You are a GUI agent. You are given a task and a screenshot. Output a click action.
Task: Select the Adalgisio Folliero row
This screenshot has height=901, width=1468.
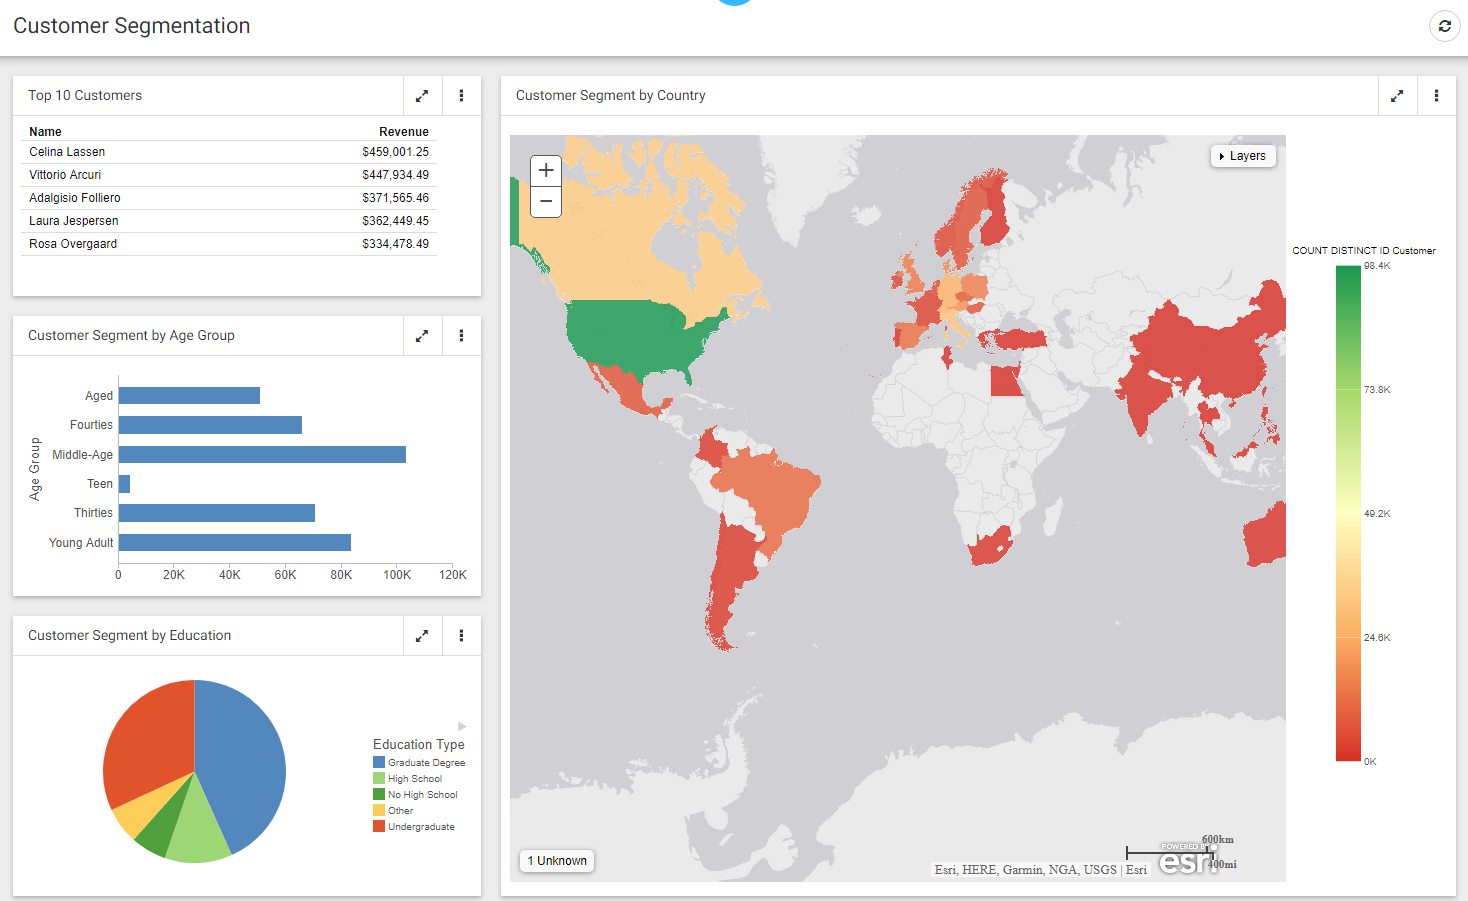229,198
